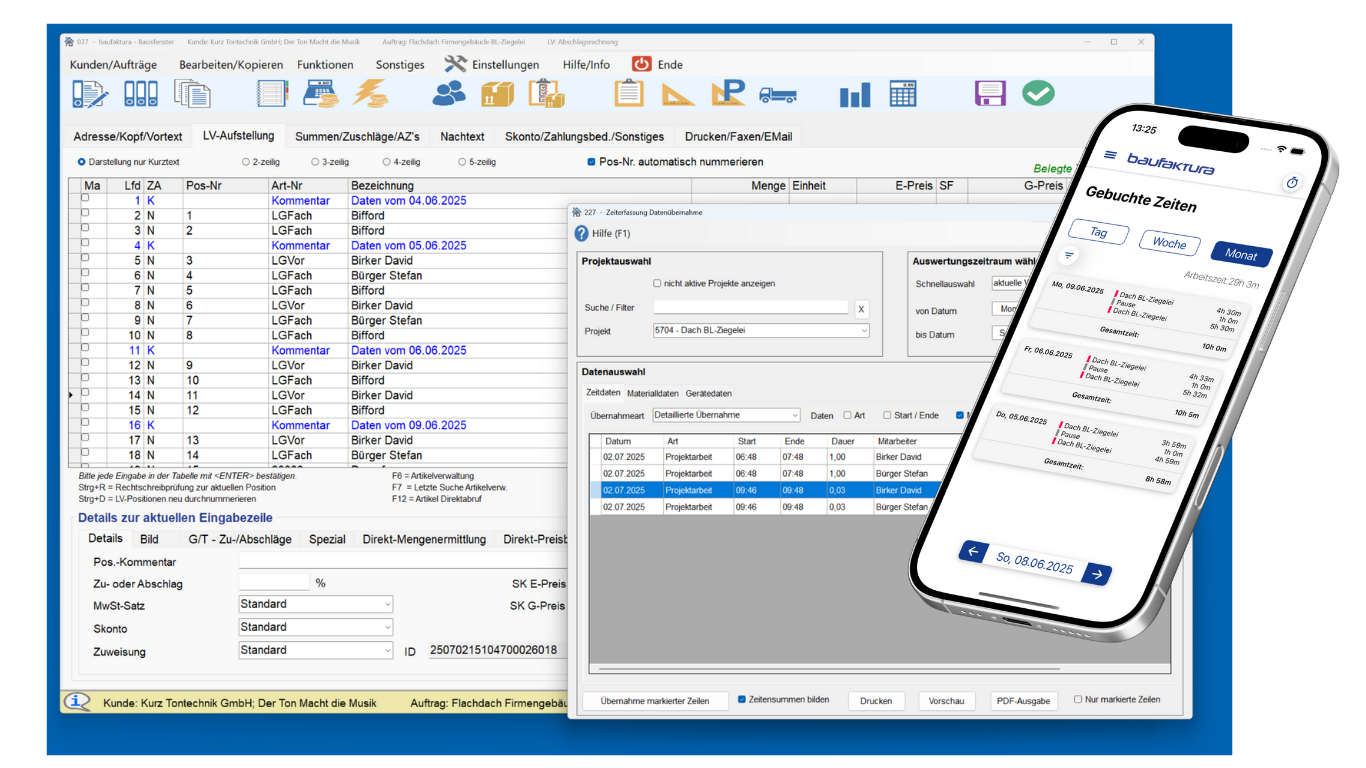Tap the Tag button in phone app

click(x=1098, y=232)
